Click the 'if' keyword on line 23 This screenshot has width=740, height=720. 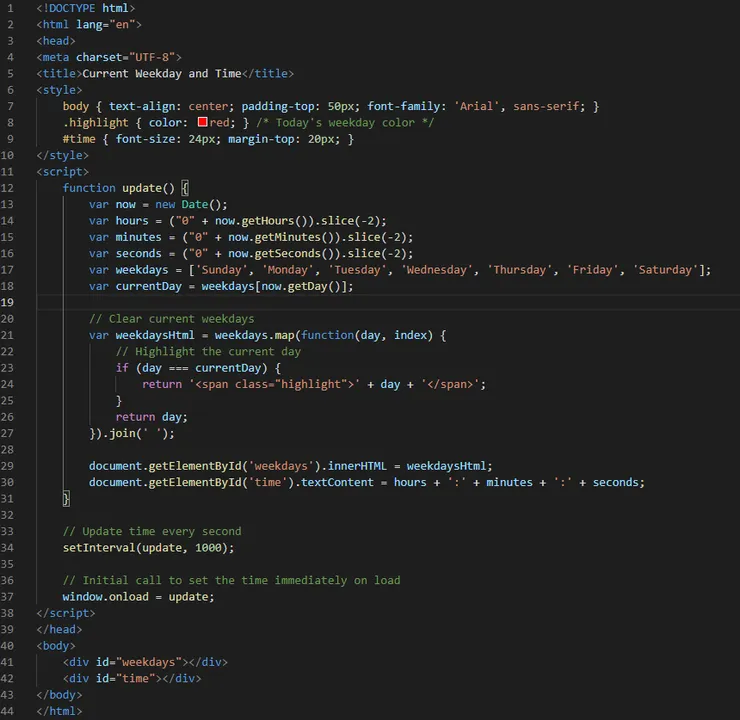[122, 368]
